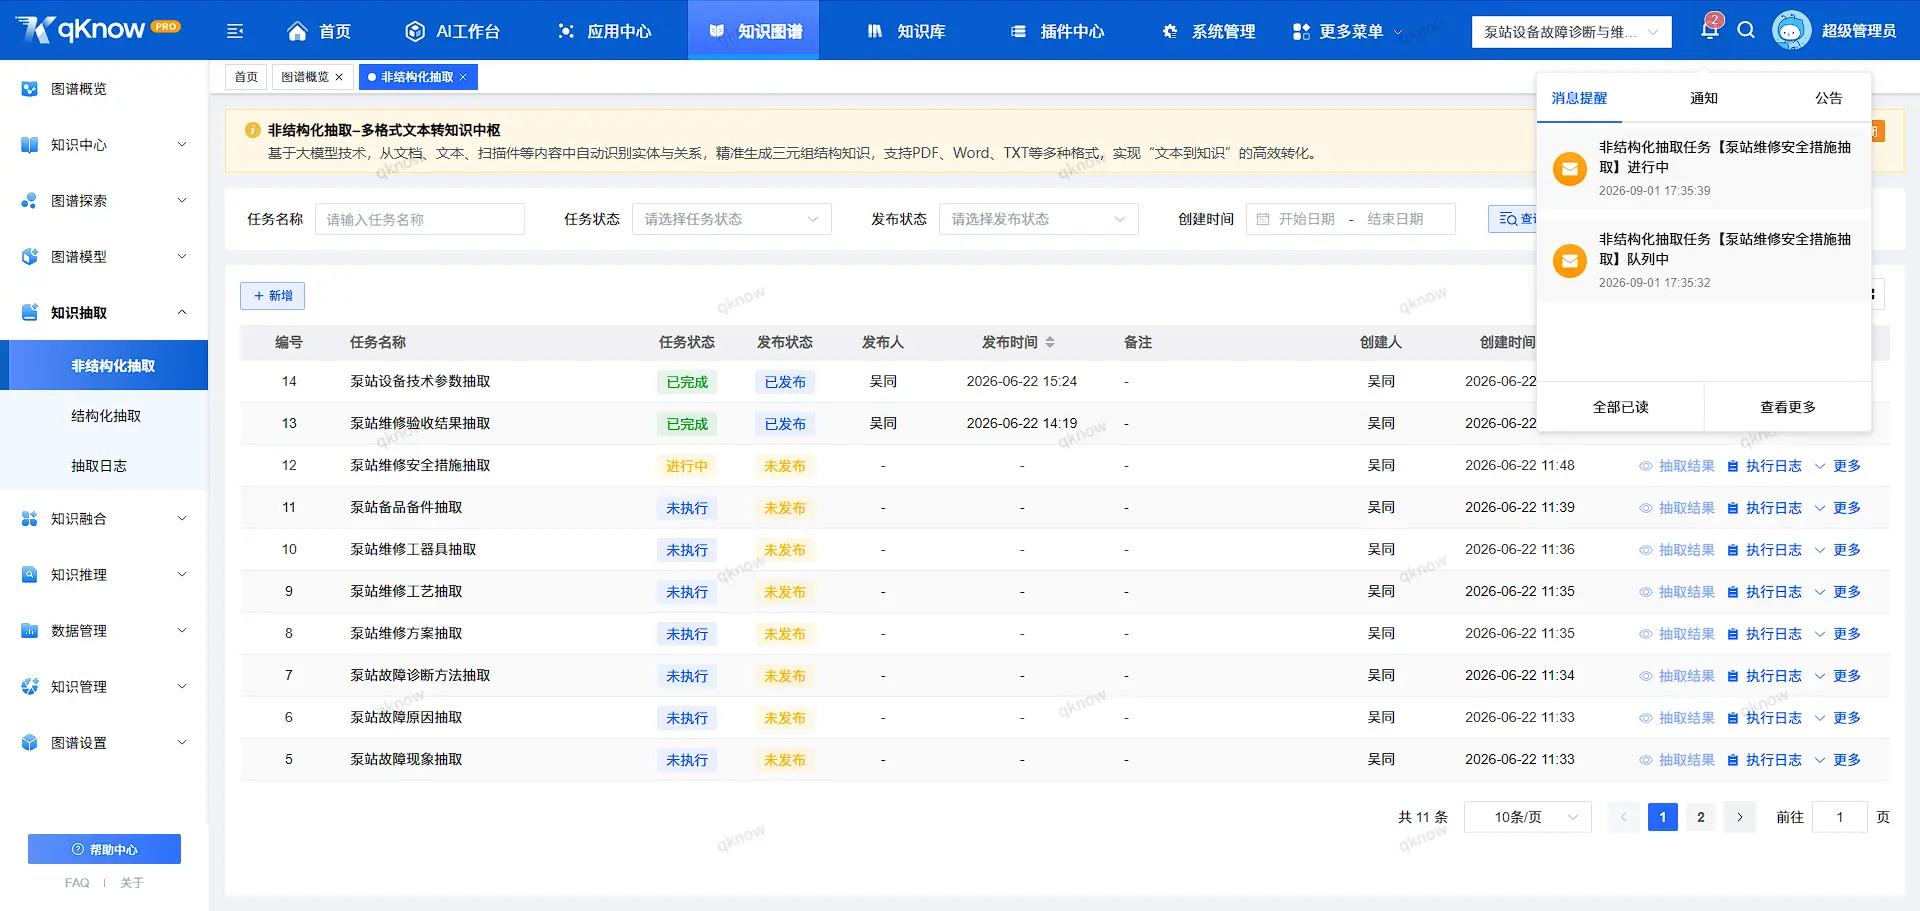
Task: Expand the 知识融合 sidebar section
Action: 104,518
